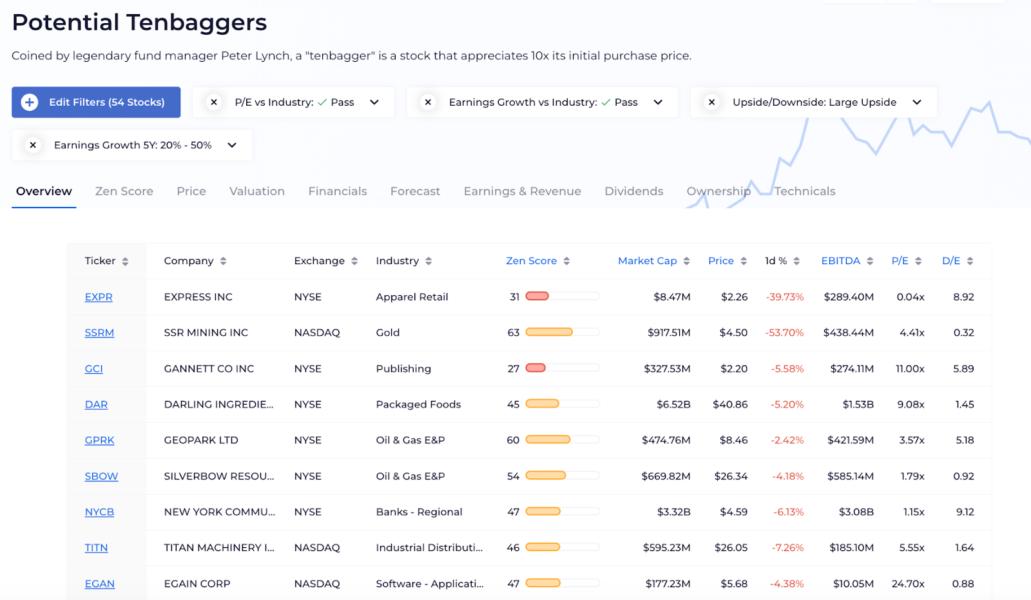The width and height of the screenshot is (1031, 600).
Task: Sort by 1d % column arrows
Action: 796,262
